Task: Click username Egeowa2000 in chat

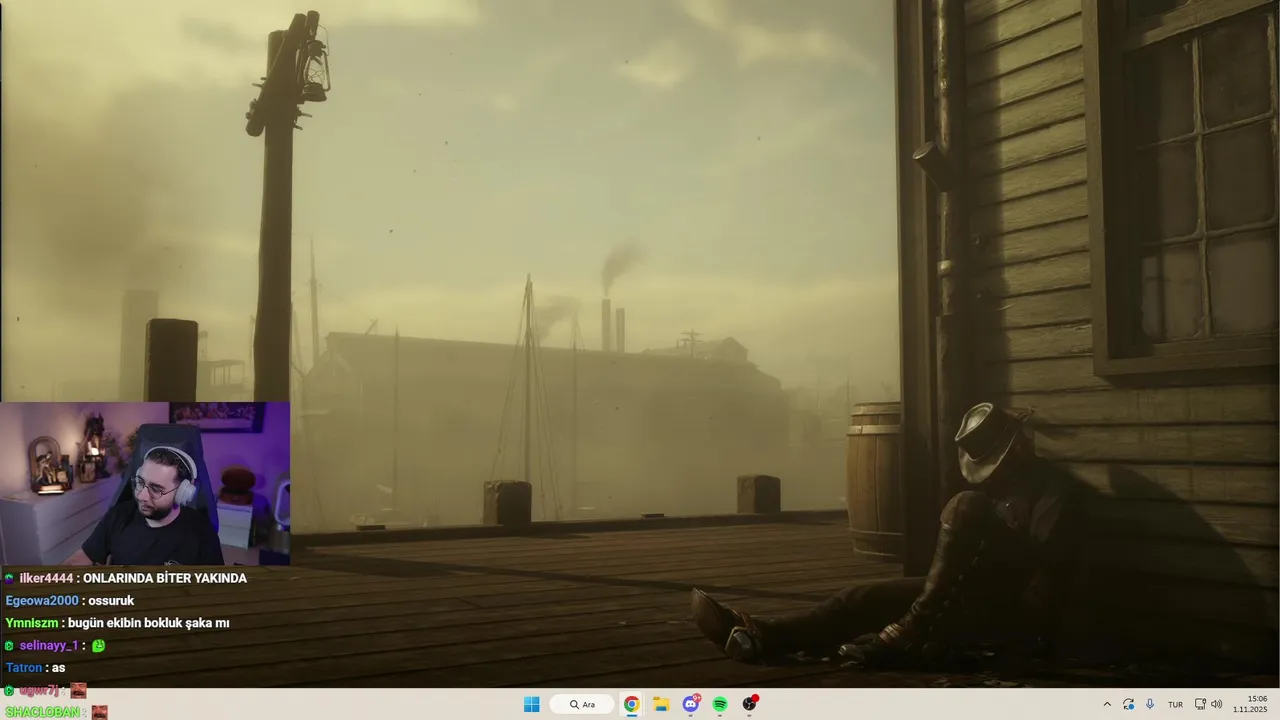Action: click(42, 600)
